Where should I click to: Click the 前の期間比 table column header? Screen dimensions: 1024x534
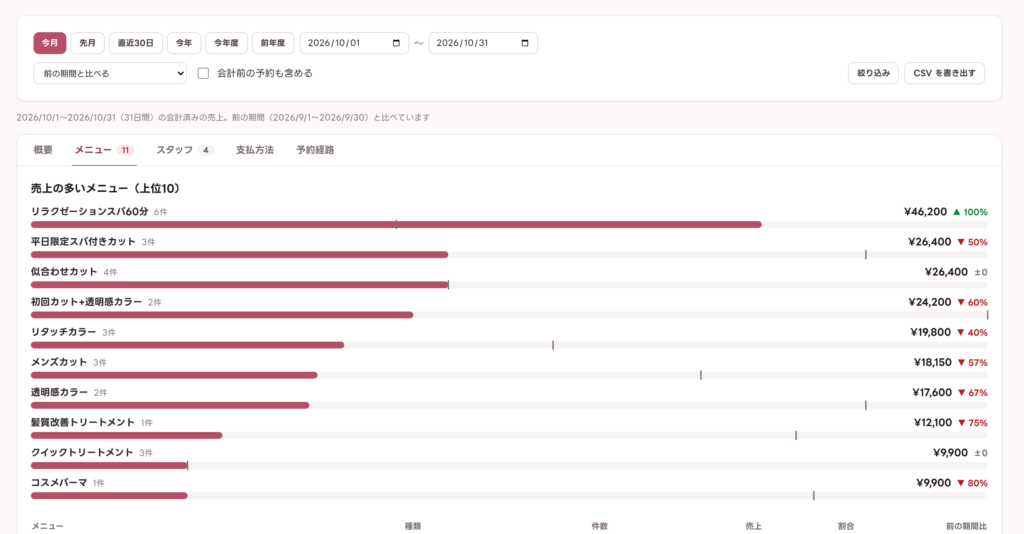(x=967, y=526)
